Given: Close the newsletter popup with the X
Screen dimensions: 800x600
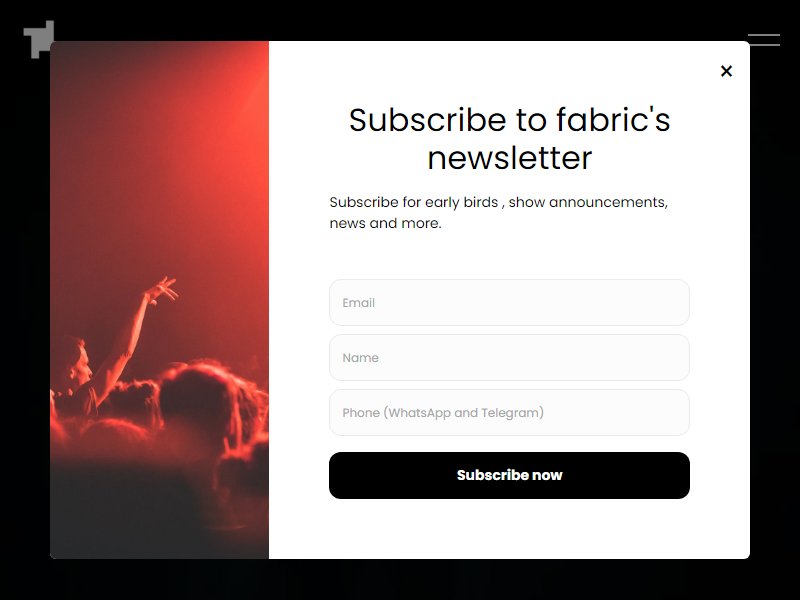Looking at the screenshot, I should coord(726,71).
